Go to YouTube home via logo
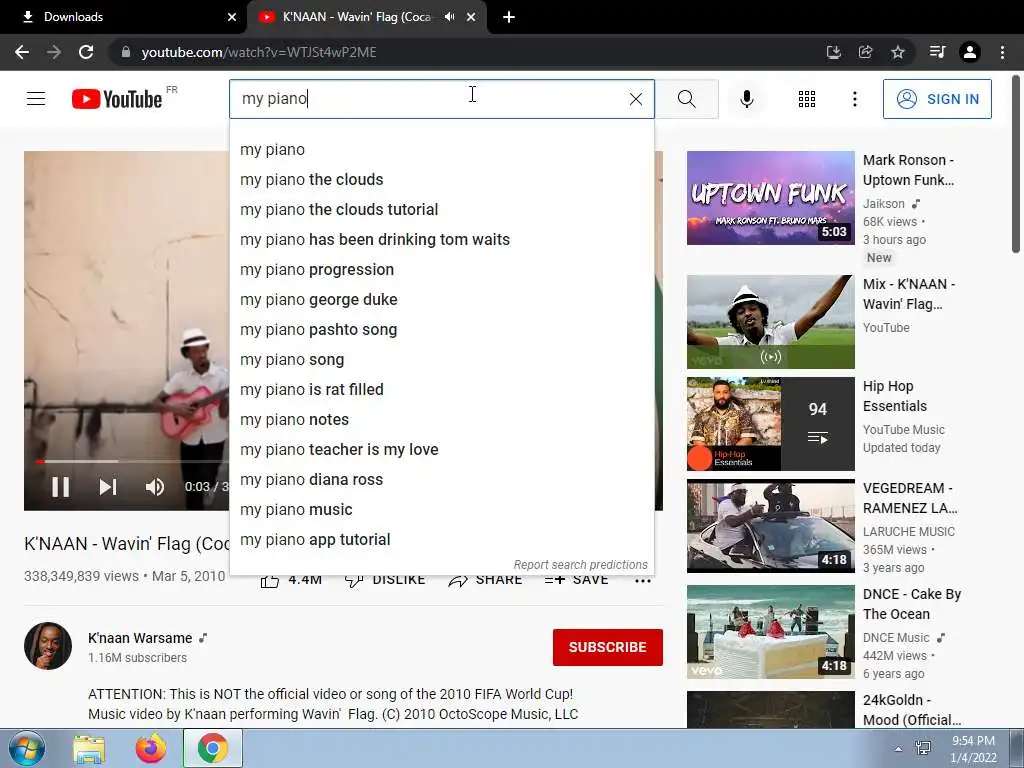Image resolution: width=1024 pixels, height=768 pixels. pyautogui.click(x=118, y=99)
